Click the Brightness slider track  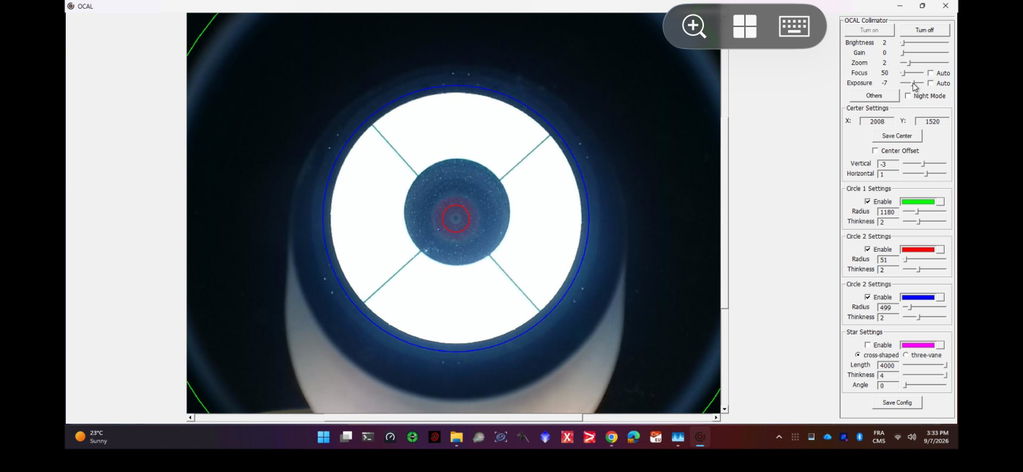tap(925, 43)
